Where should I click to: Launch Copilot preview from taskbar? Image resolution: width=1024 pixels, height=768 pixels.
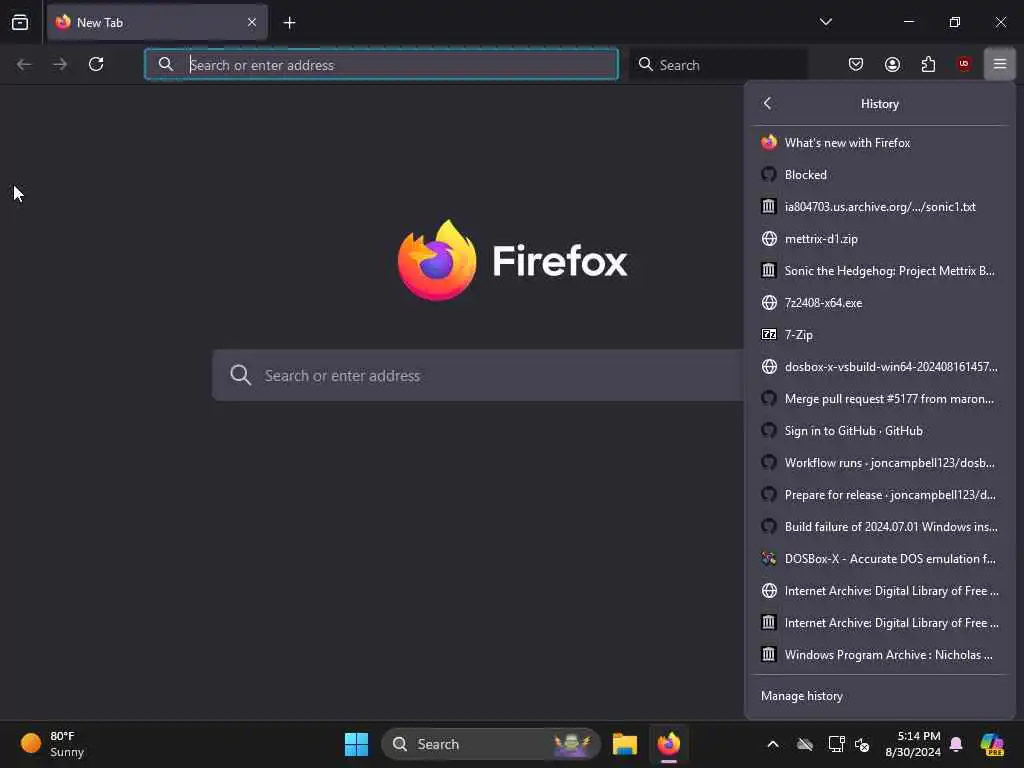[x=992, y=744]
